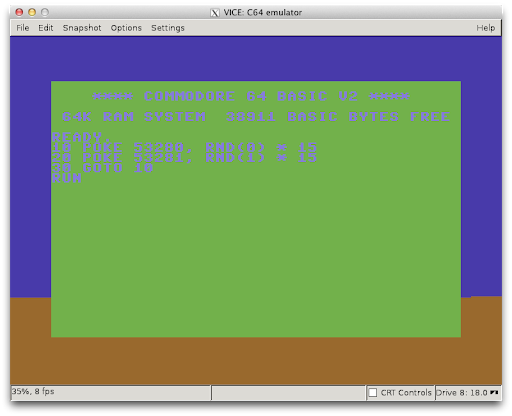This screenshot has width=512, height=416.
Task: Enable the CRT Controls checkbox
Action: click(x=373, y=393)
